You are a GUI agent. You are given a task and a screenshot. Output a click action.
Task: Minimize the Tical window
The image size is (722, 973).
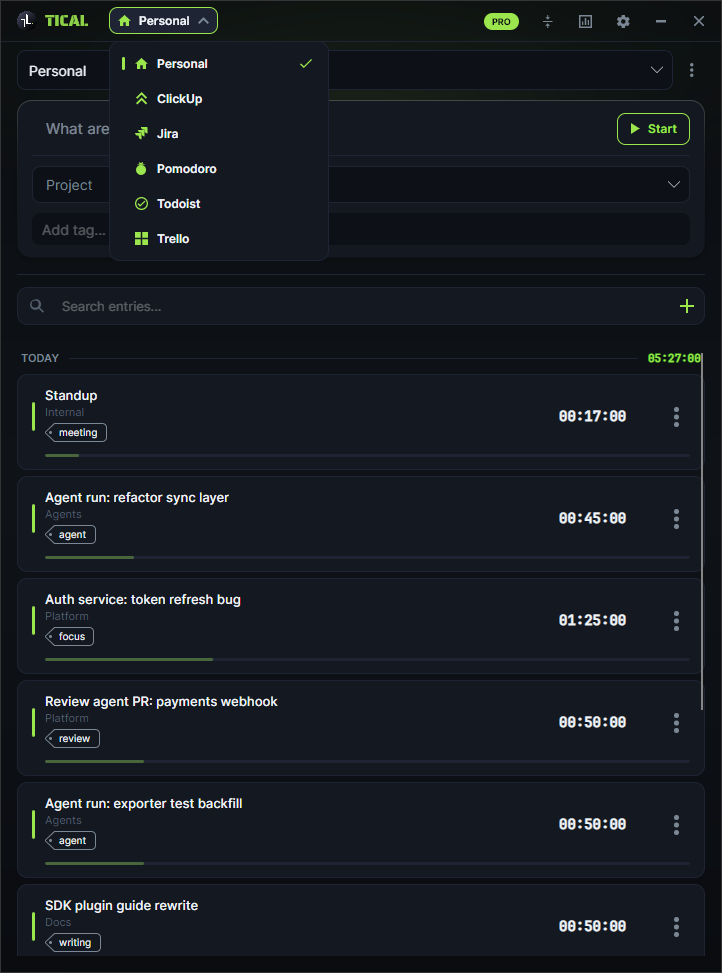[x=661, y=21]
